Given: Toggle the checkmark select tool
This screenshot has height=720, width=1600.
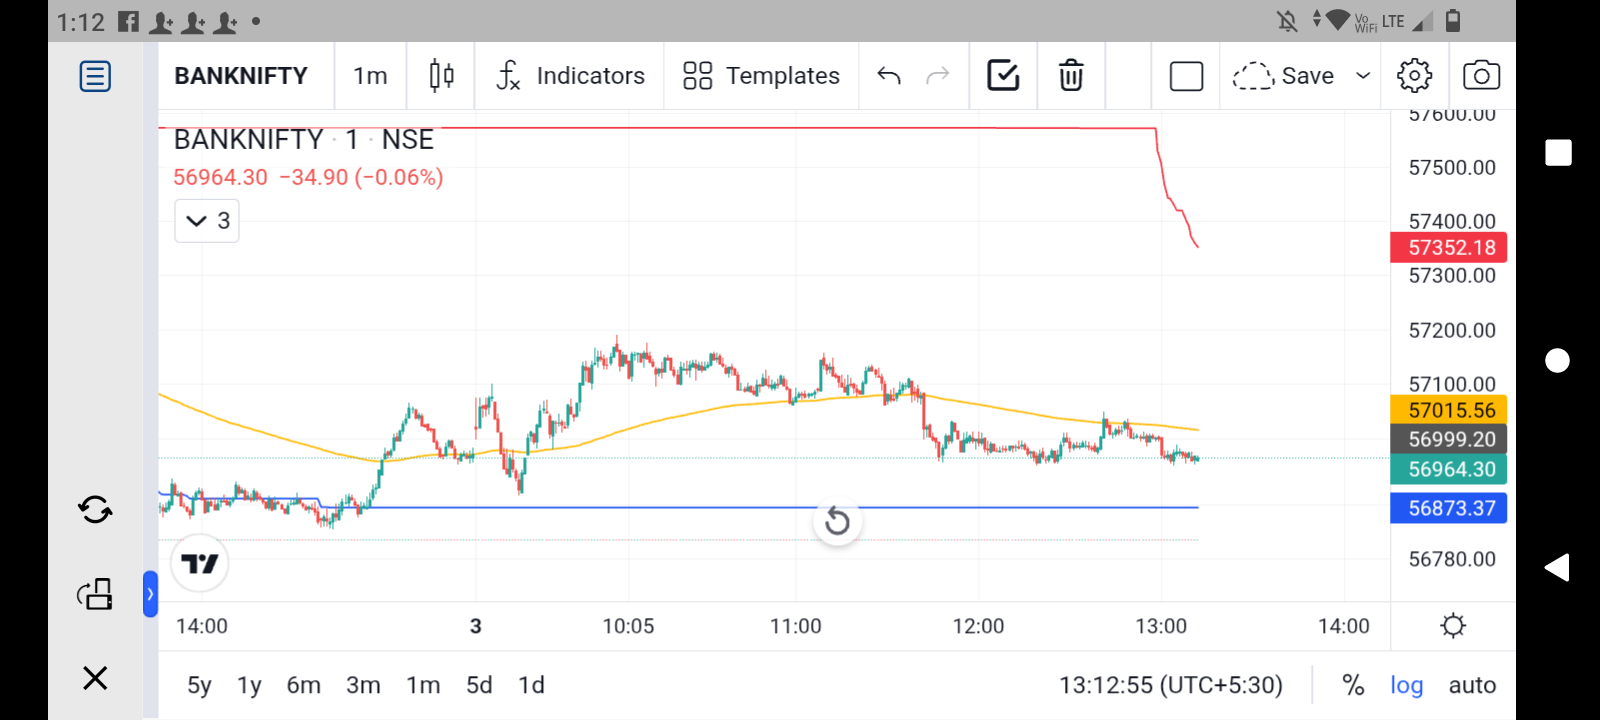Looking at the screenshot, I should [x=1003, y=76].
